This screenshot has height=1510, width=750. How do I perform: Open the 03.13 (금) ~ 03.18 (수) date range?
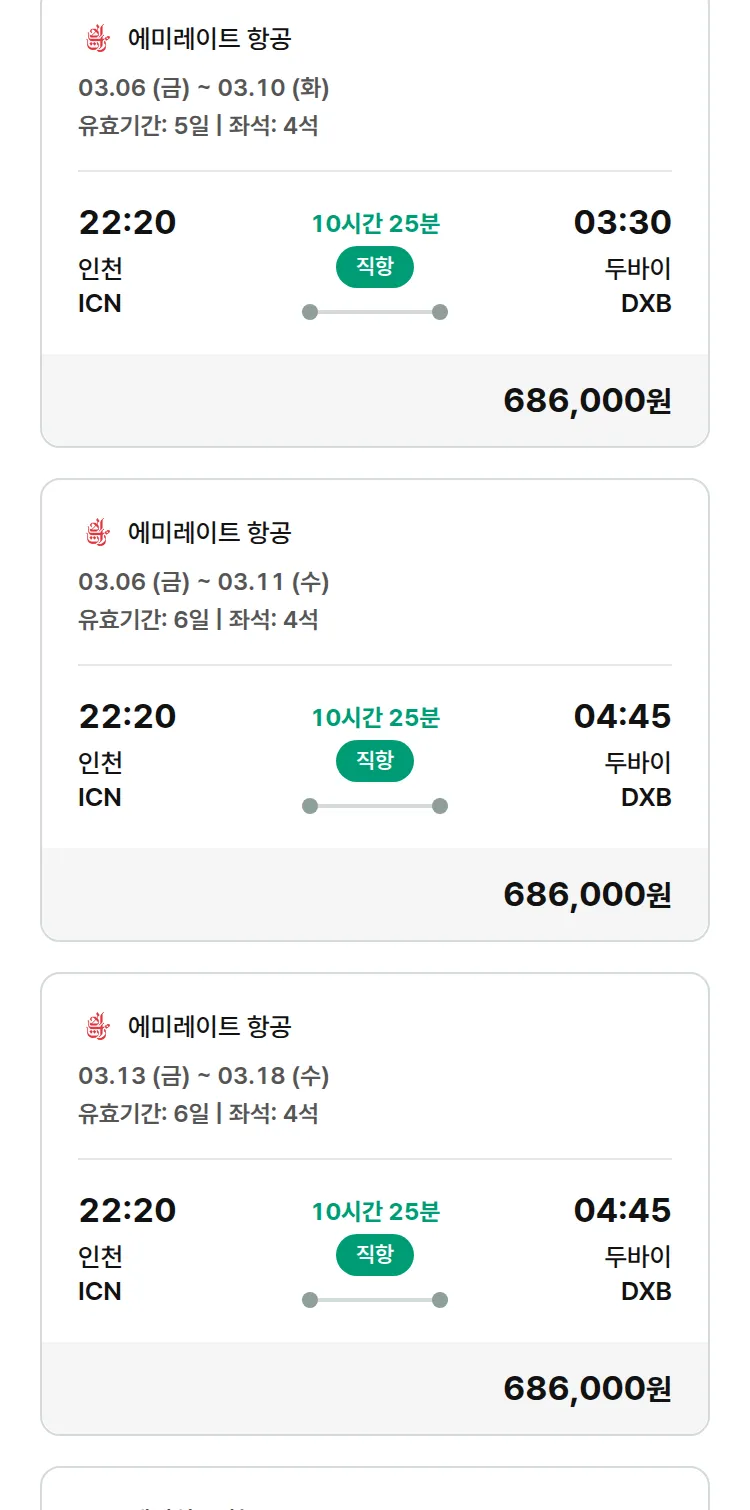pyautogui.click(x=204, y=1075)
